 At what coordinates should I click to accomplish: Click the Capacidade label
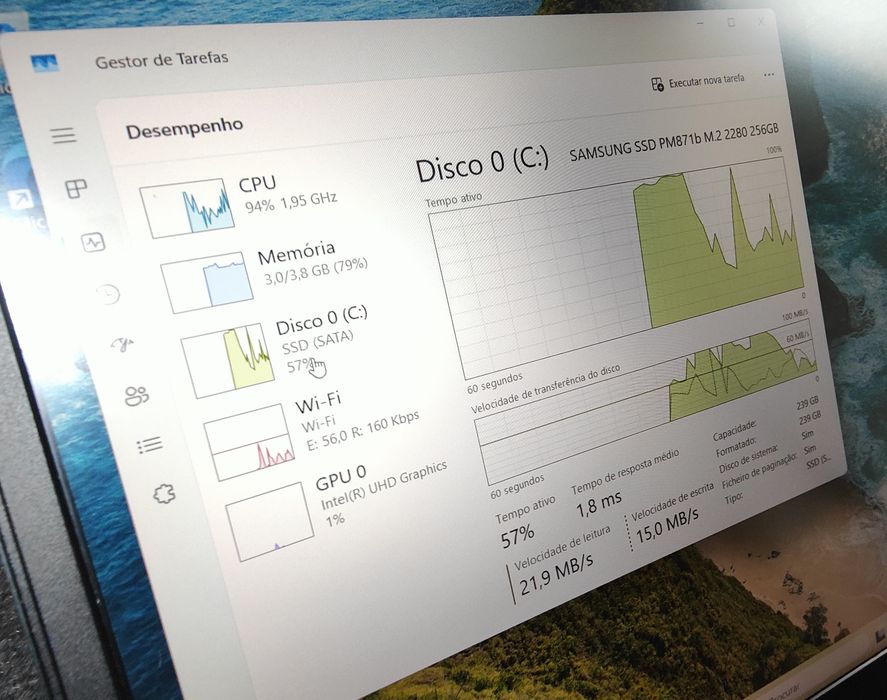tap(734, 431)
